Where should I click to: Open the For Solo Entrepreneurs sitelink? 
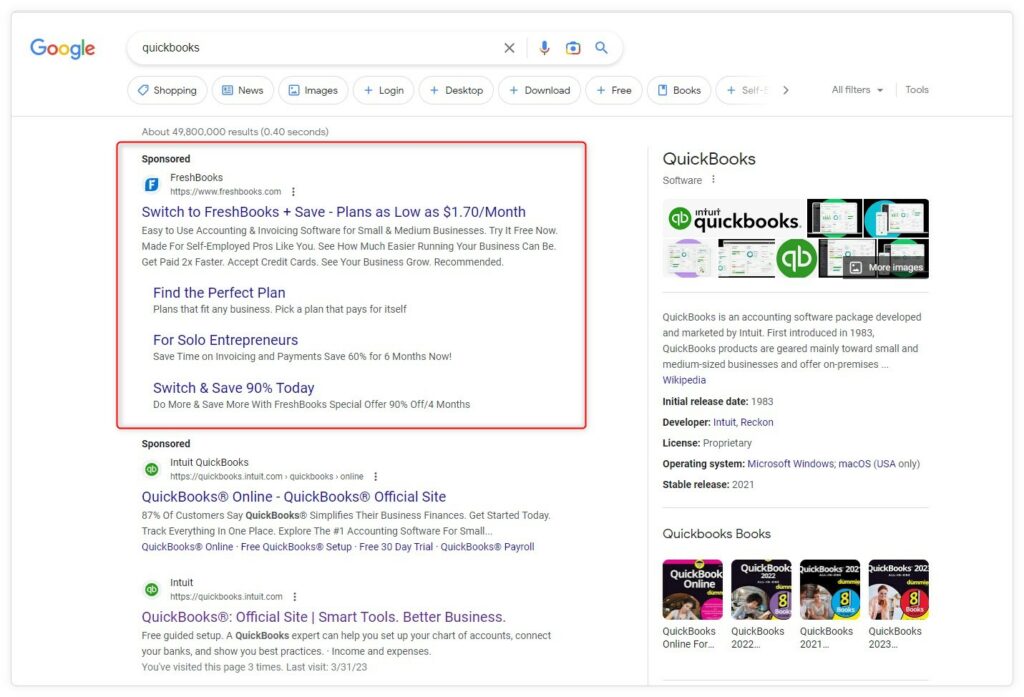coord(225,340)
